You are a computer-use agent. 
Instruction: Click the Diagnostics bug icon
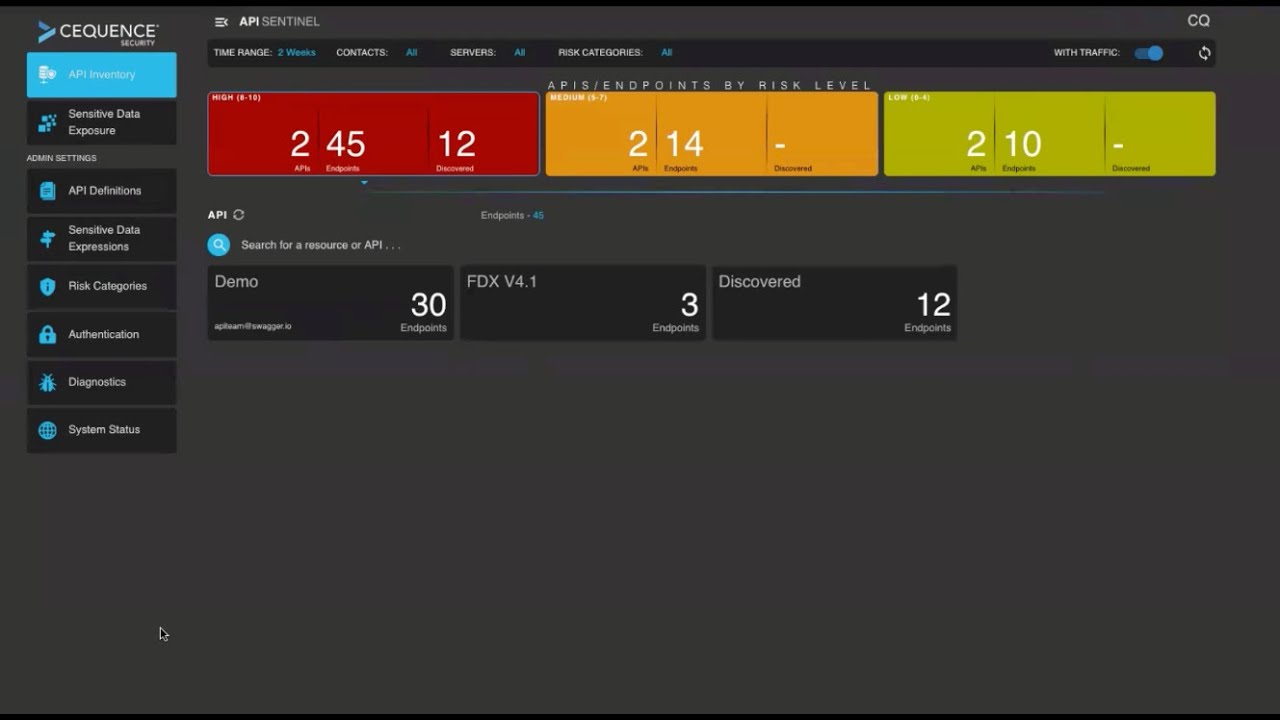47,383
